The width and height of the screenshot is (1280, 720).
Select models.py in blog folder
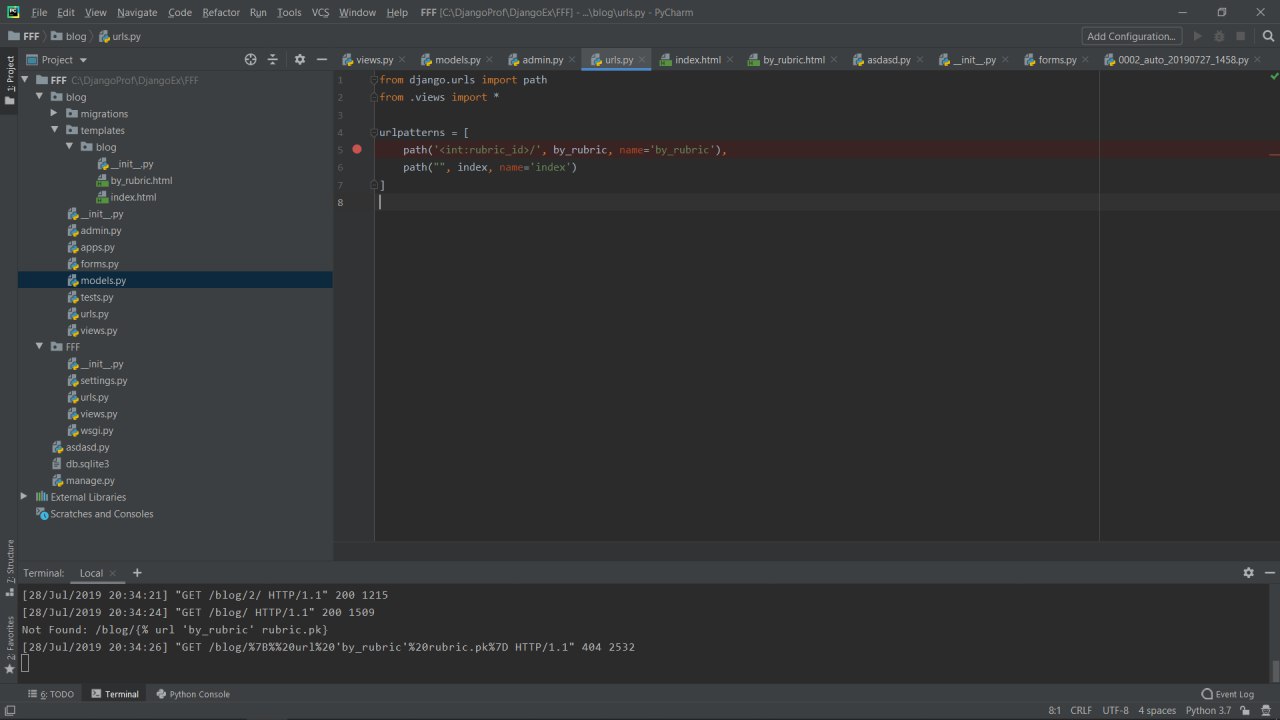pyautogui.click(x=103, y=281)
